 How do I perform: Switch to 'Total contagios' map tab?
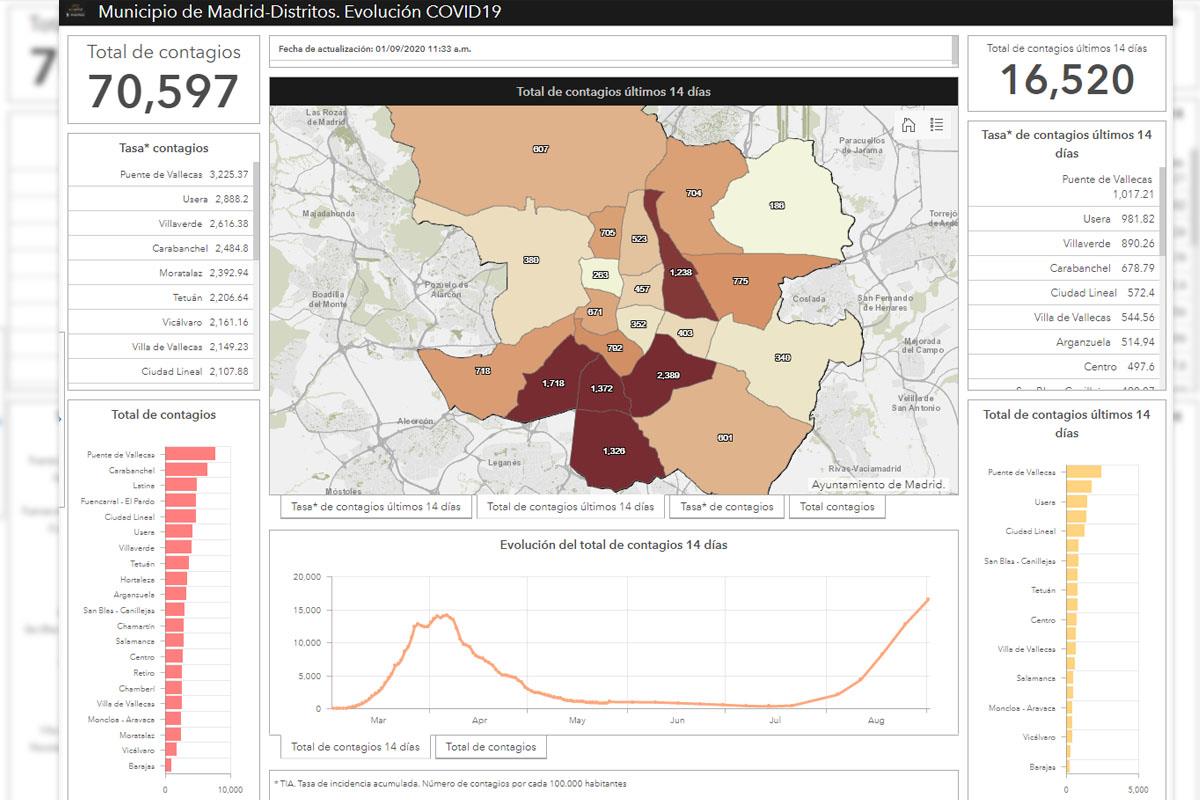click(837, 507)
